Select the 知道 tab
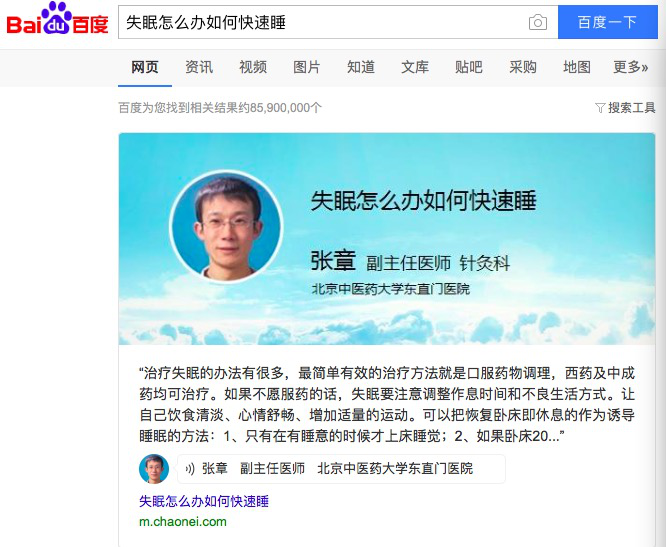The width and height of the screenshot is (666, 547). [x=361, y=67]
